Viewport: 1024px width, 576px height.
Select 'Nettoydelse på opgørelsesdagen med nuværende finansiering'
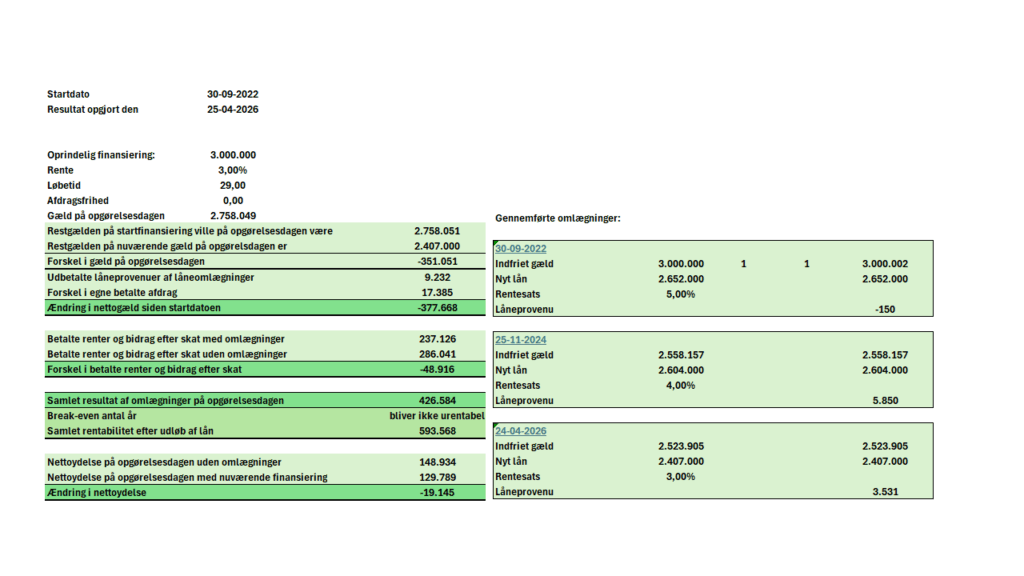pyautogui.click(x=187, y=477)
